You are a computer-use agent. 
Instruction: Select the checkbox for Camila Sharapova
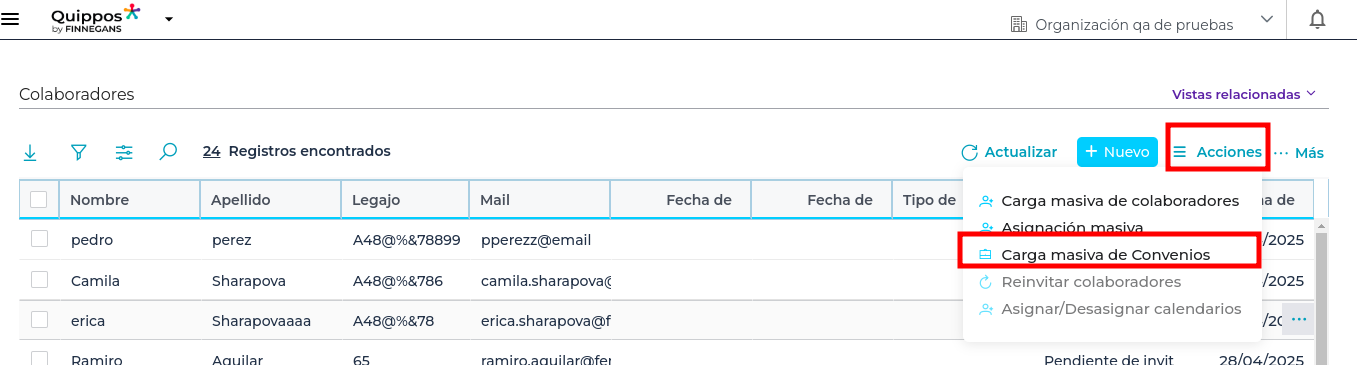[x=39, y=280]
